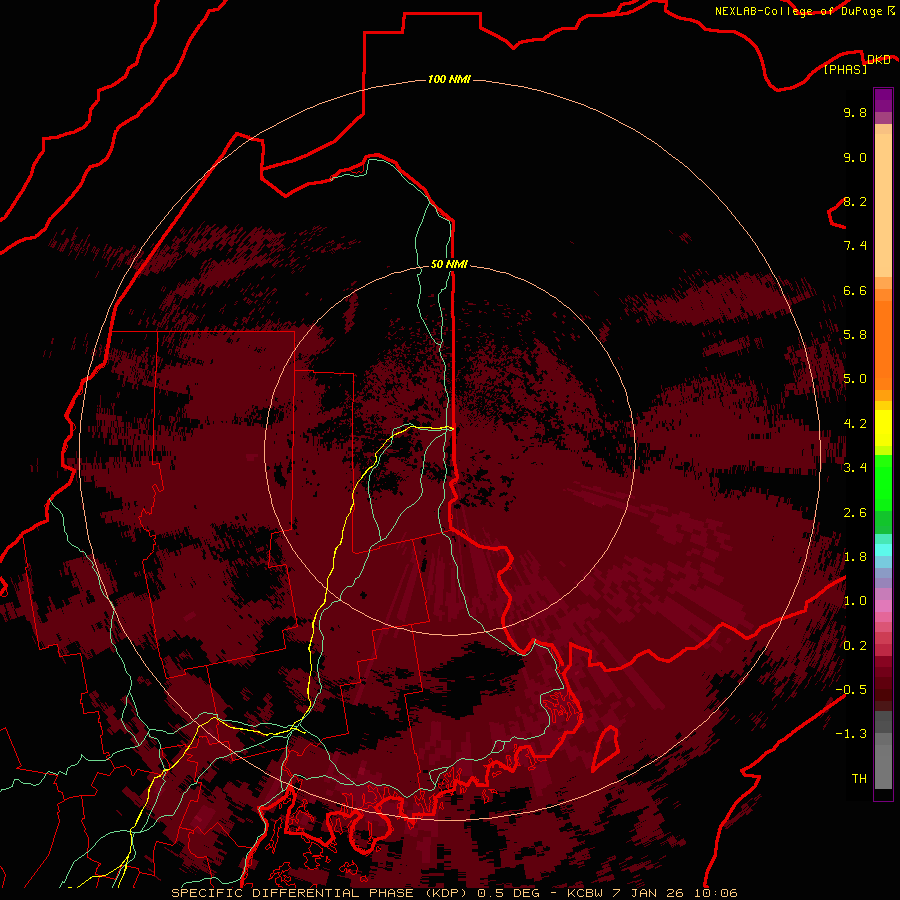
Task: Select the 1.8 legend value
Action: pos(855,557)
